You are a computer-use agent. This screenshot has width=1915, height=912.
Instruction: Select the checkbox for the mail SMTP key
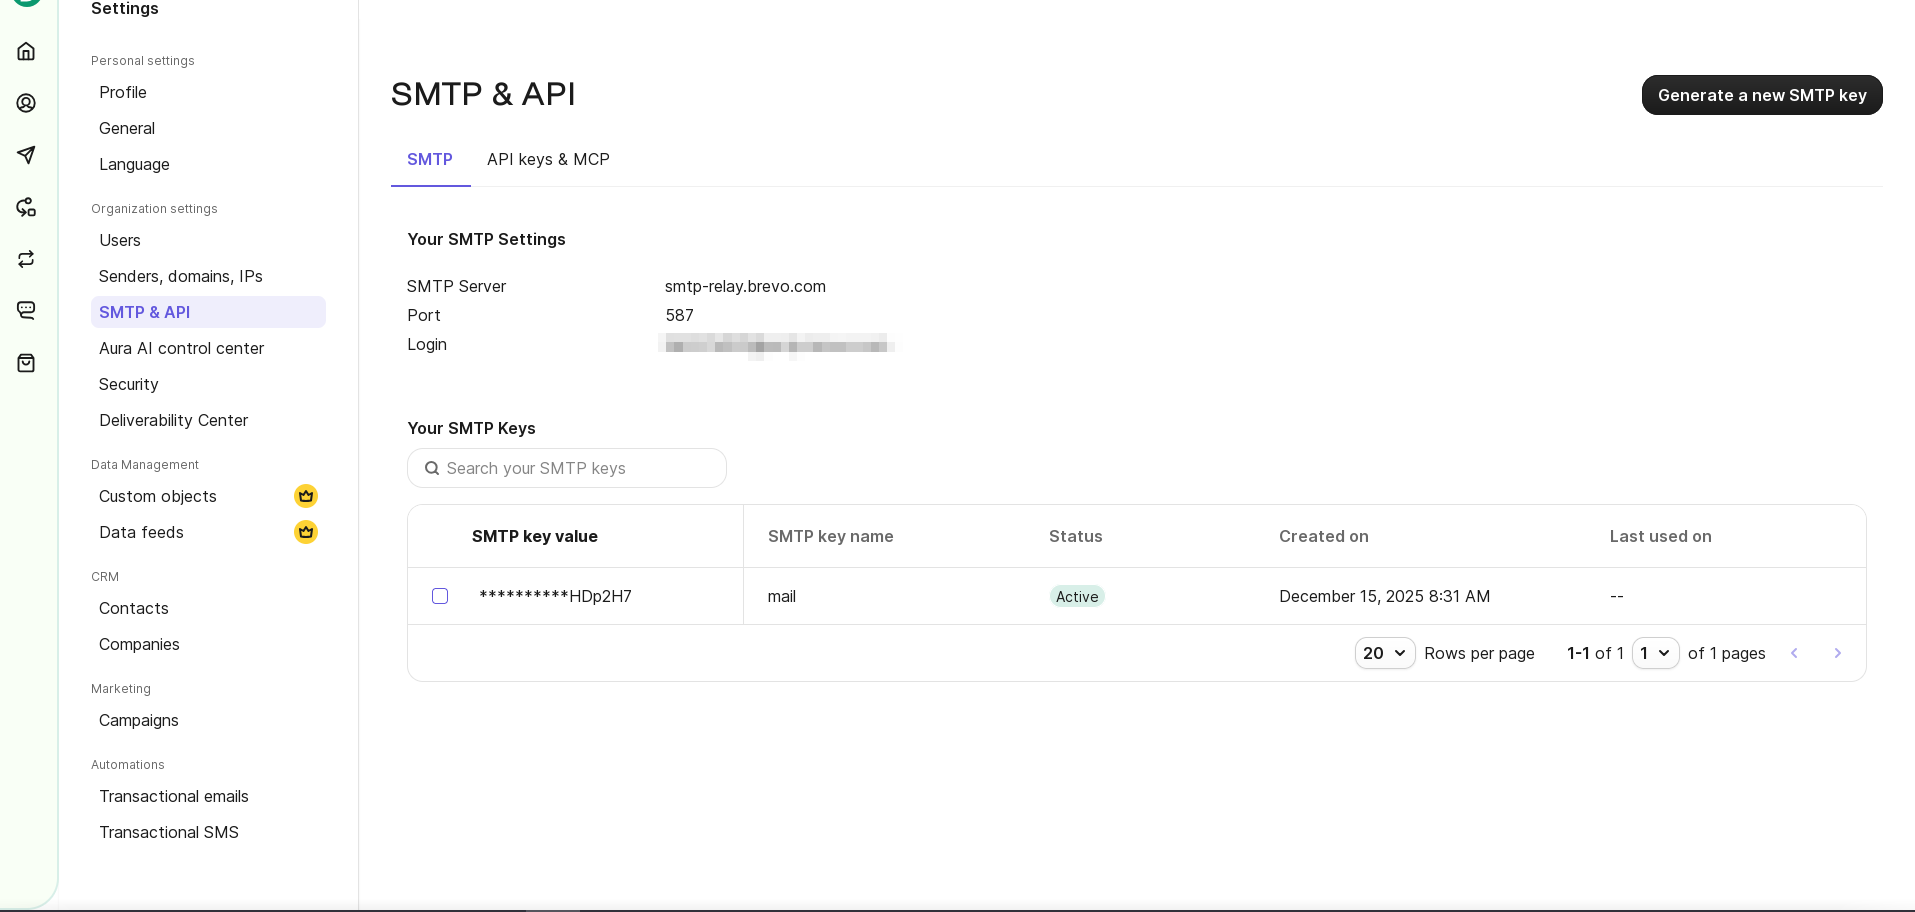tap(440, 596)
